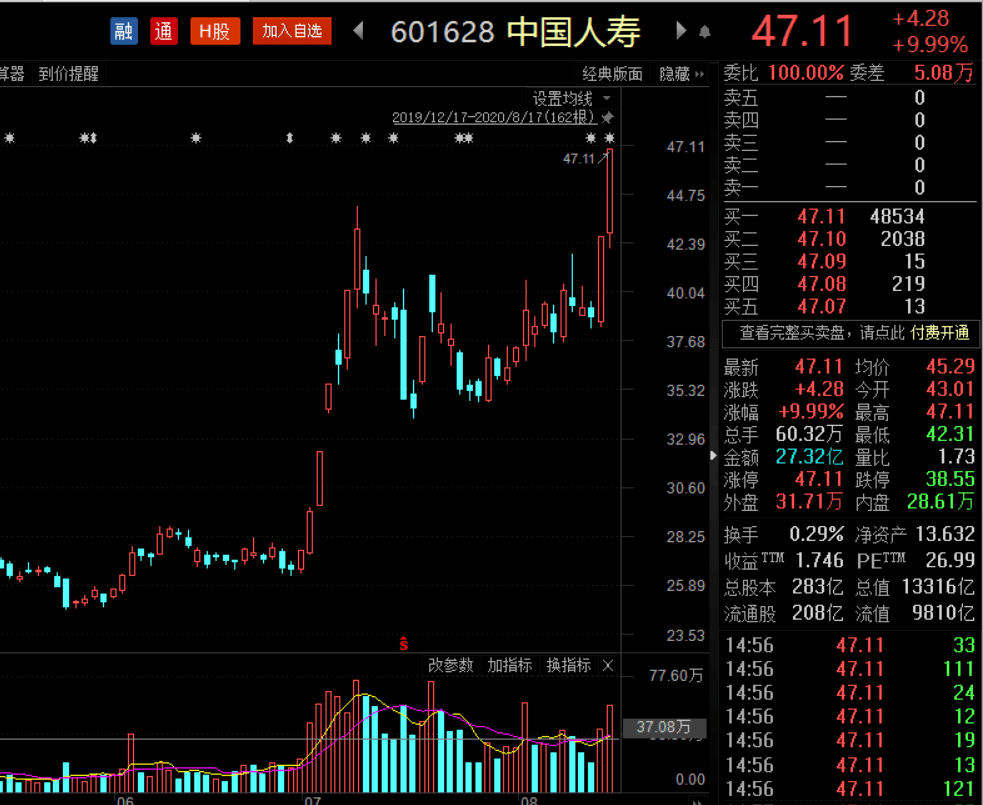Image resolution: width=983 pixels, height=805 pixels.
Task: Click the 37.08万 volume value label
Action: click(x=664, y=727)
